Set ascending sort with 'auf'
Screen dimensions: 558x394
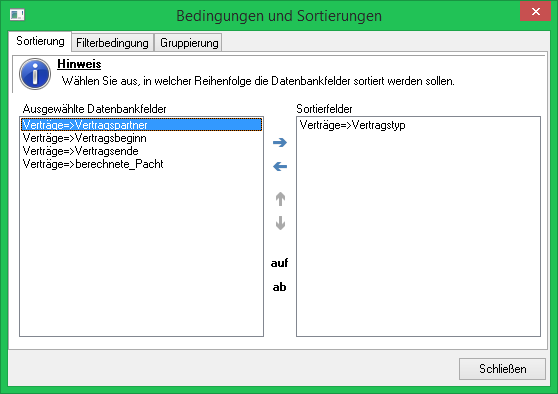coord(279,263)
